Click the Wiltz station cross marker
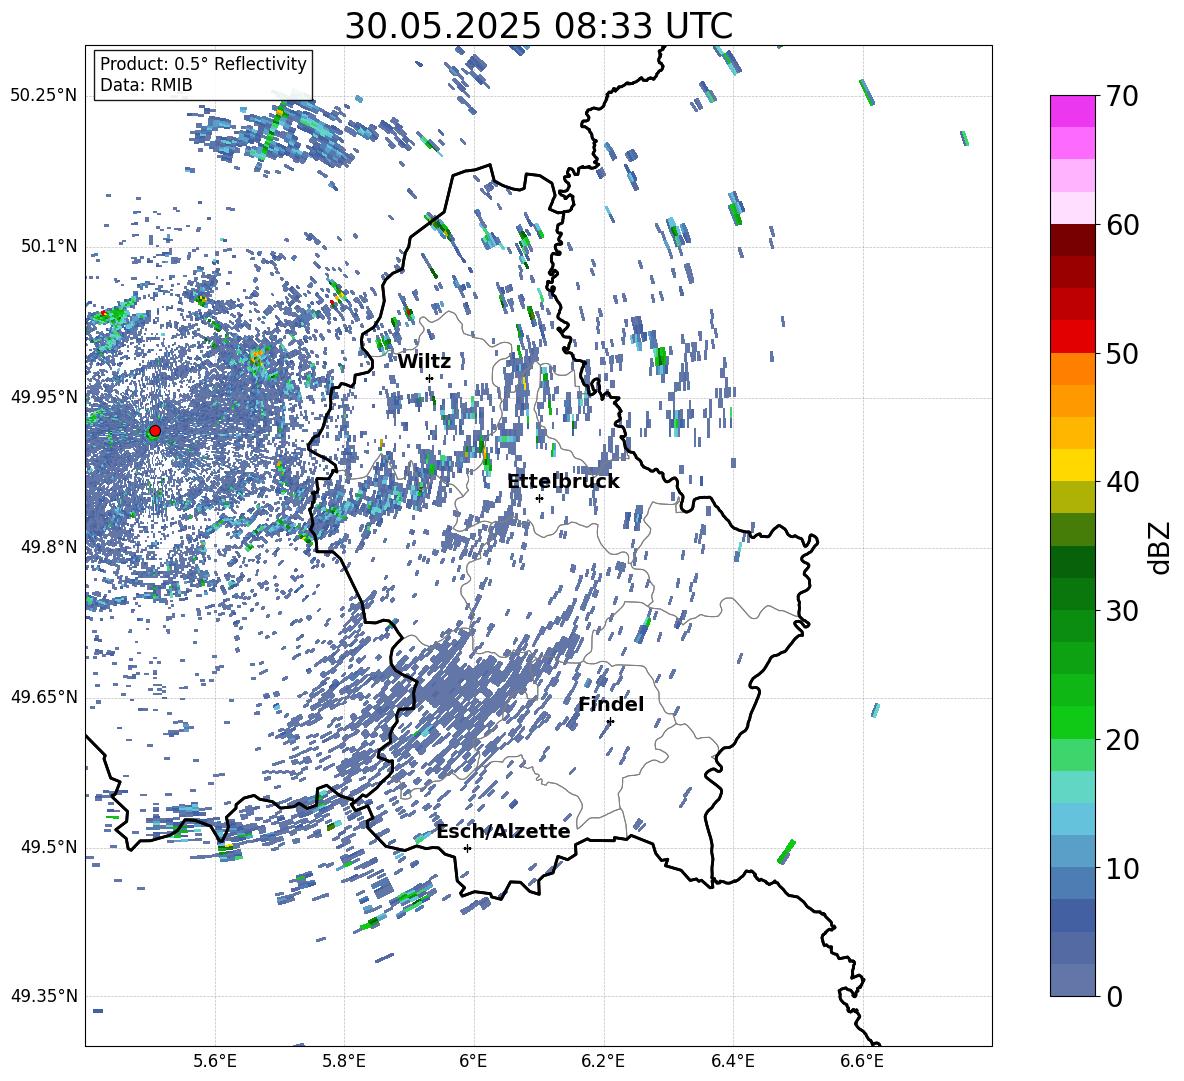Screen dimensions: 1184x1081 [430, 378]
